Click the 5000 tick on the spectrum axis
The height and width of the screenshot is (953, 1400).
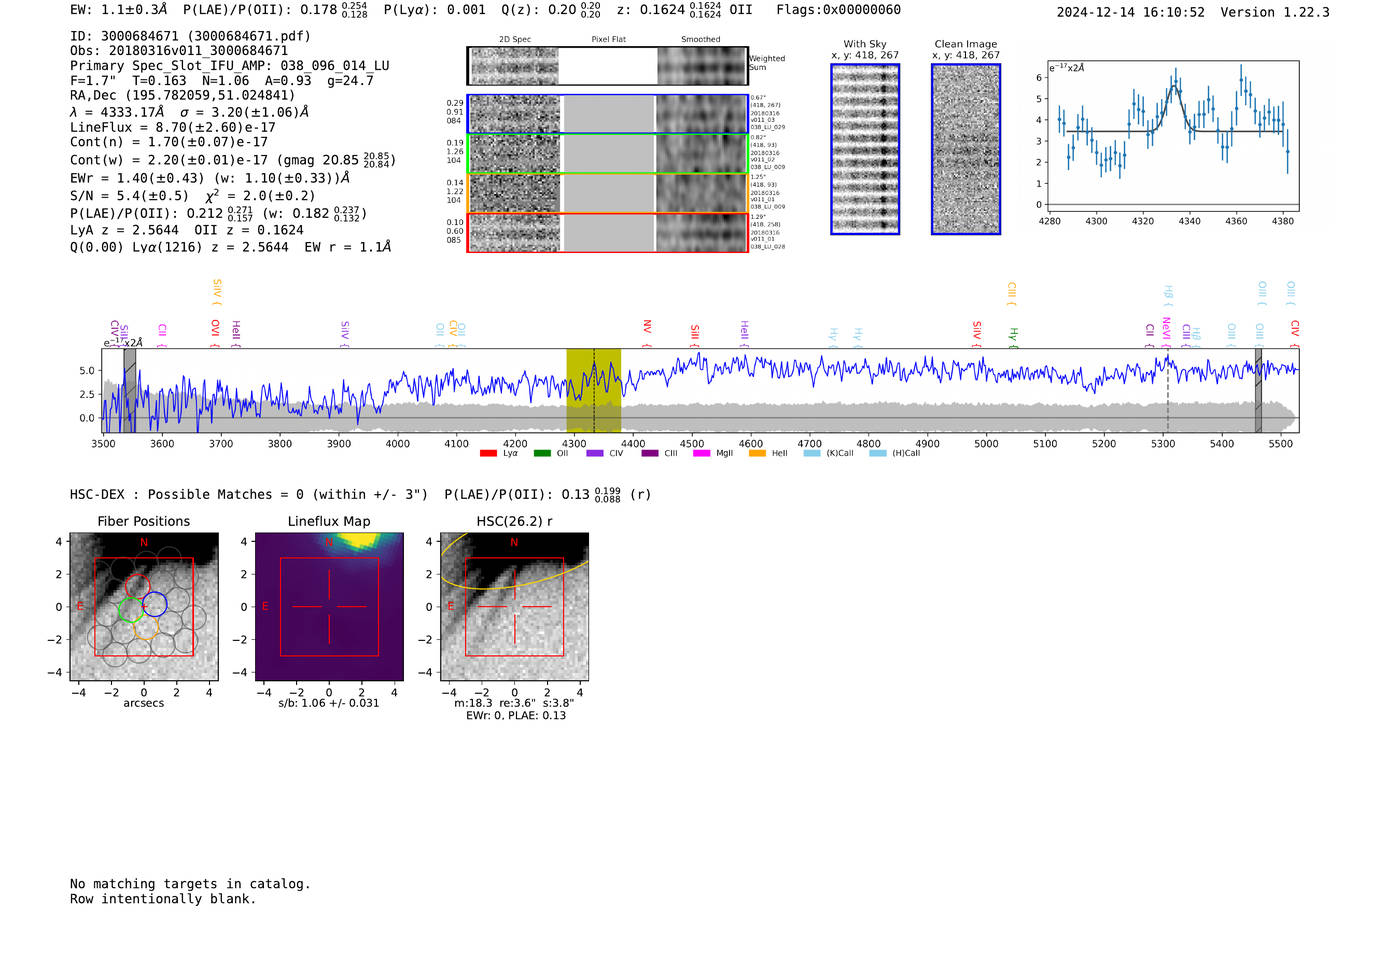(x=986, y=444)
